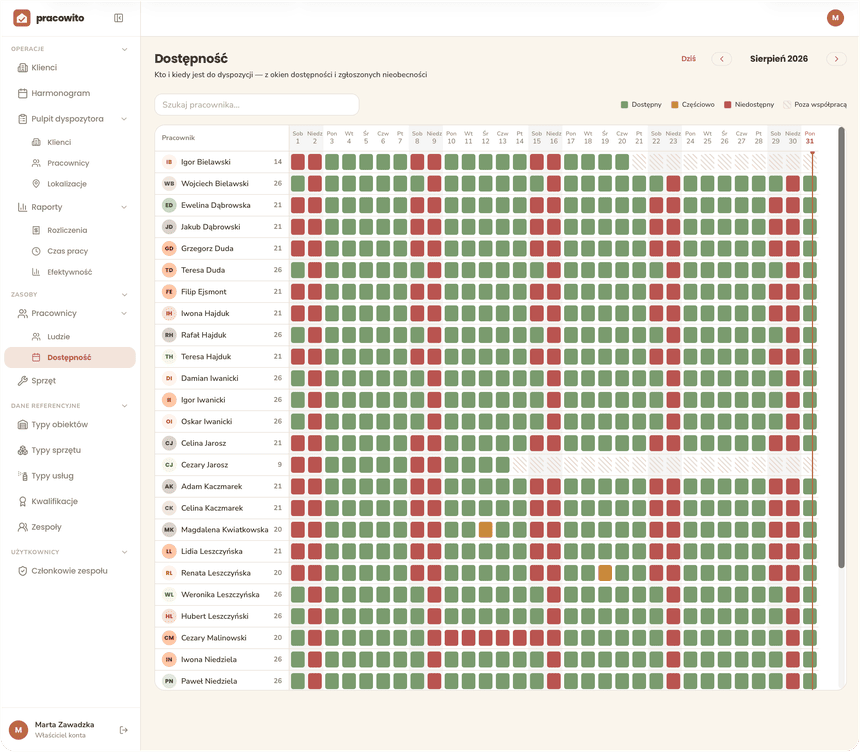Open employee row Paweł Niedziela
Viewport: 860px width, 752px height.
[222, 681]
